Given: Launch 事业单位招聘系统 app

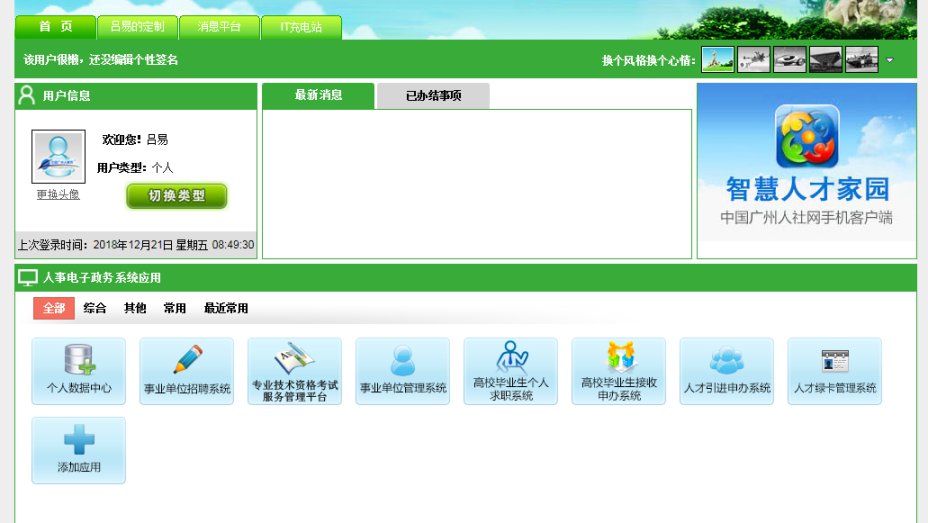Looking at the screenshot, I should 187,371.
